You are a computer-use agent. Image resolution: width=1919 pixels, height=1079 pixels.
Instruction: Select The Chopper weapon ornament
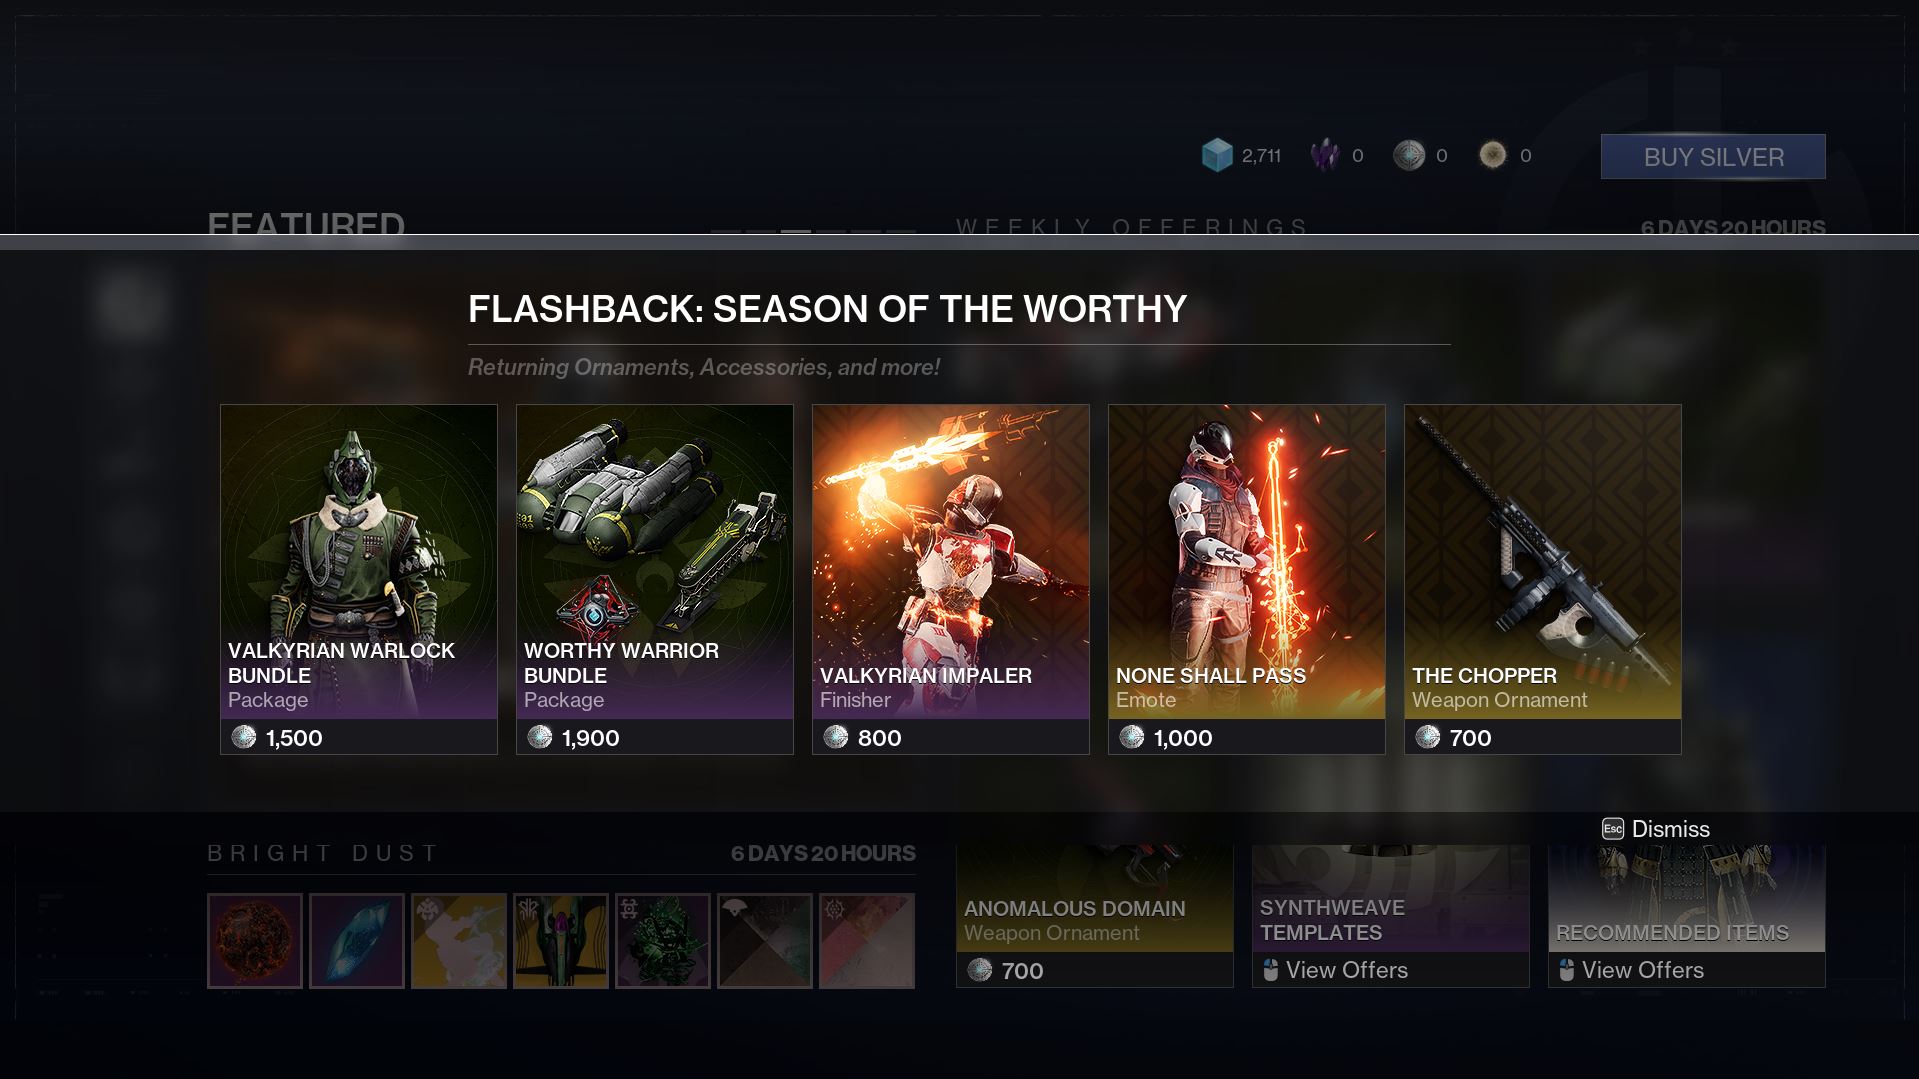[1543, 579]
